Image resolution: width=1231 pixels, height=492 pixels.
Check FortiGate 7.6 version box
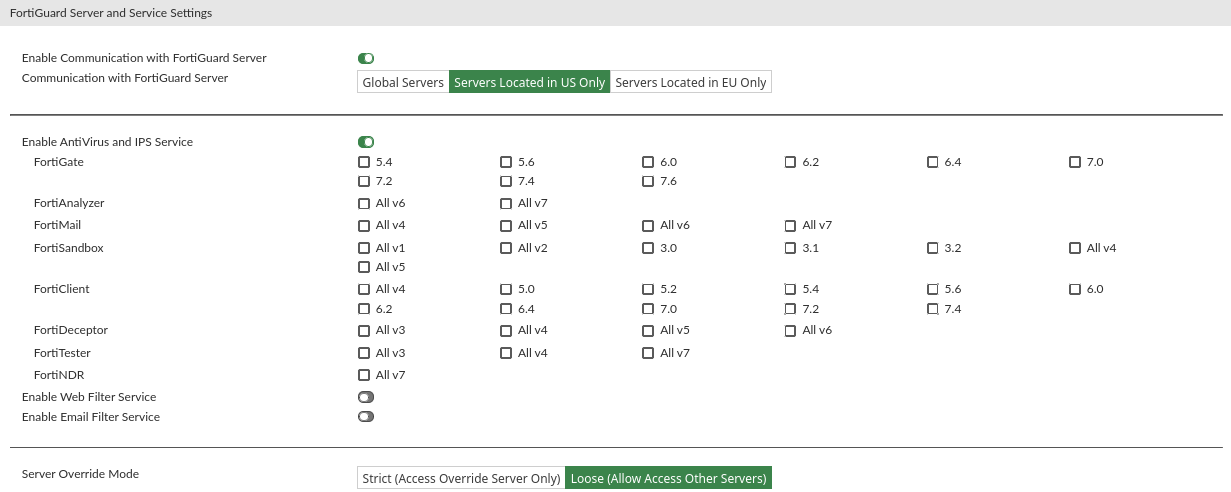pyautogui.click(x=648, y=182)
